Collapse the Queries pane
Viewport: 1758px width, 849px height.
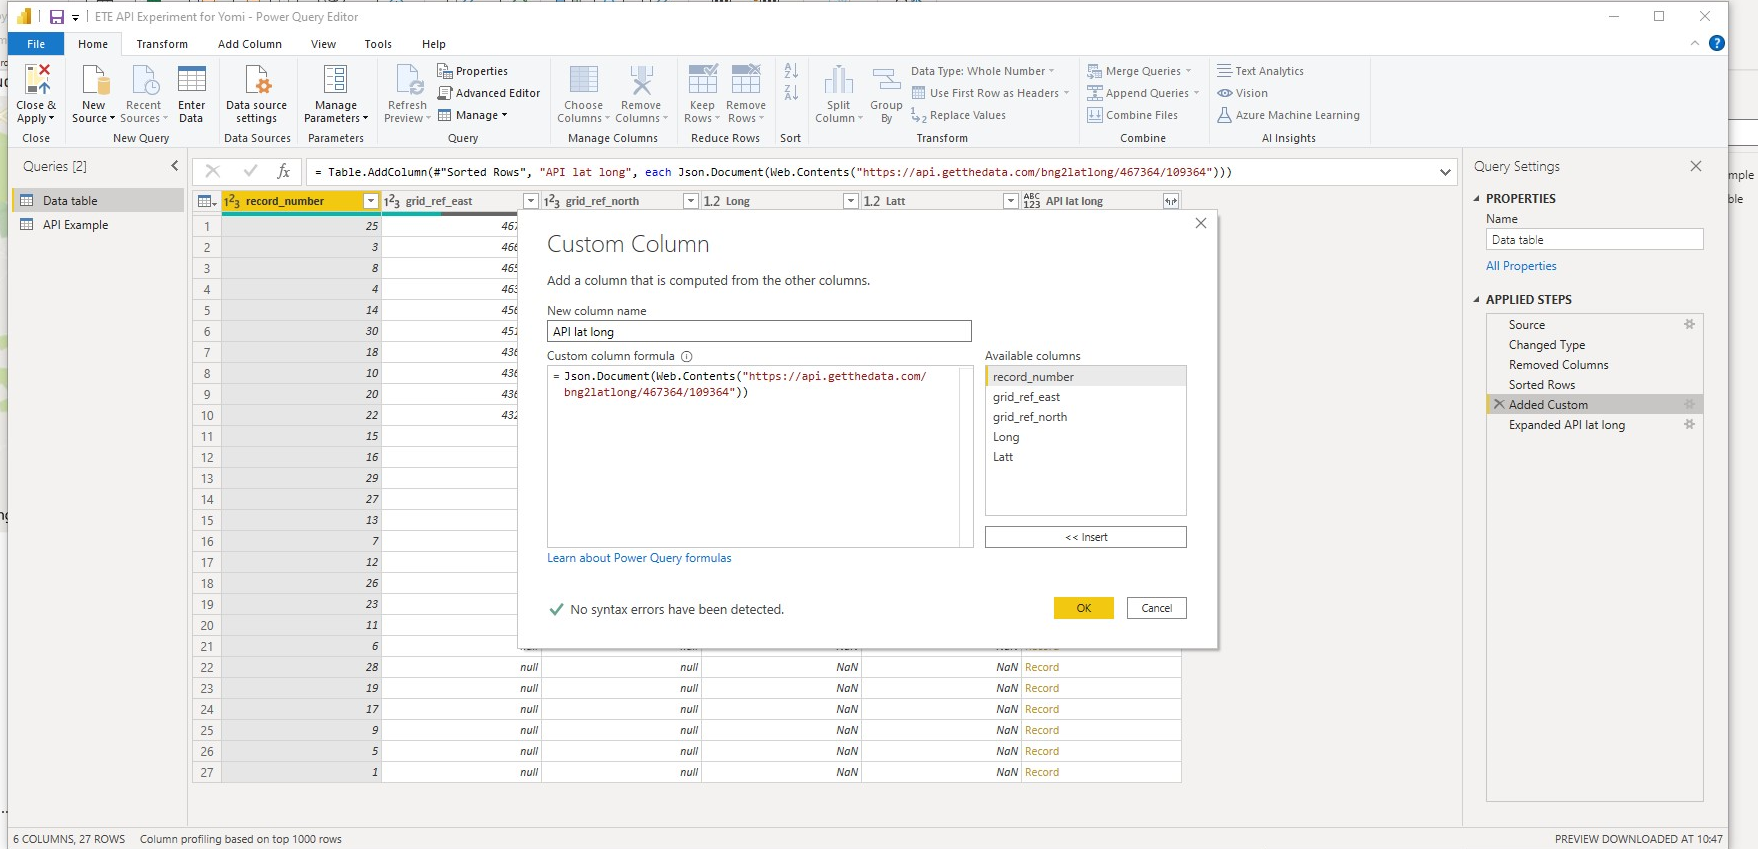point(174,166)
